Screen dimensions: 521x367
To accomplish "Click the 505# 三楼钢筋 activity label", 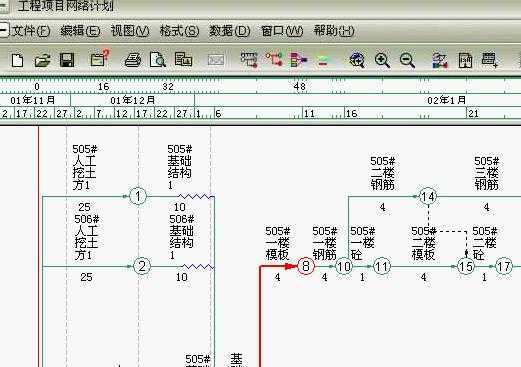I will (x=487, y=173).
